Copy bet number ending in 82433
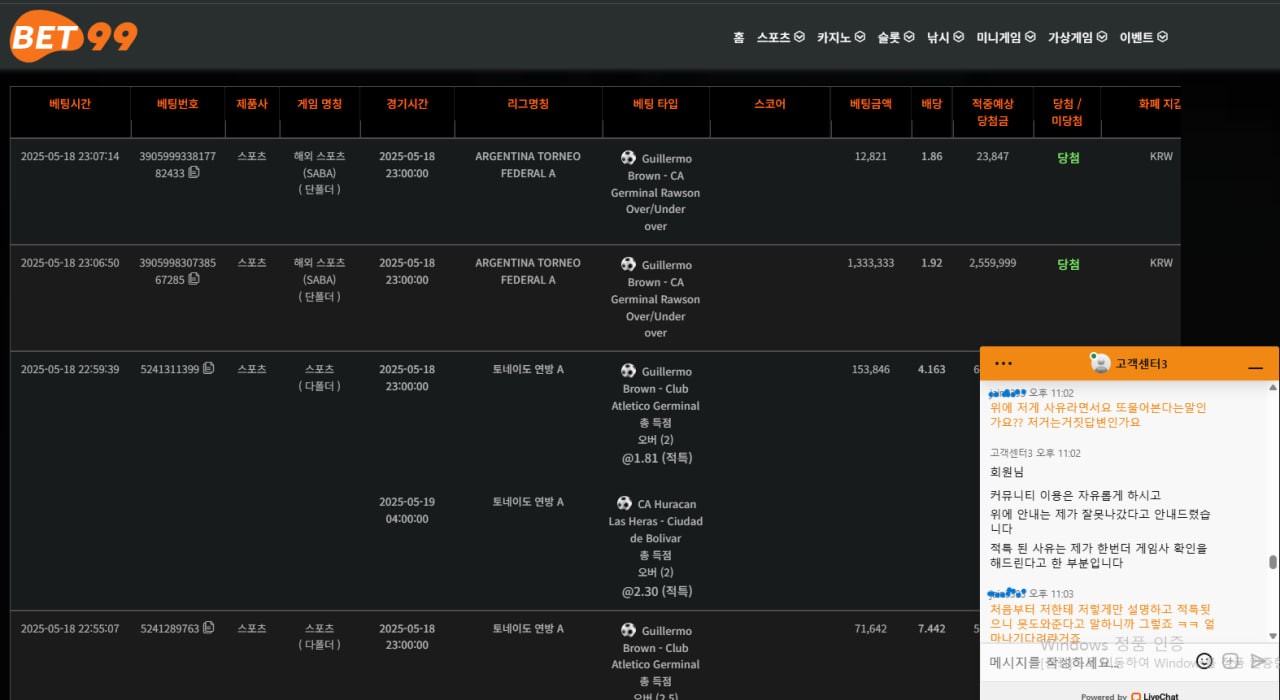Viewport: 1280px width, 700px height. 194,173
